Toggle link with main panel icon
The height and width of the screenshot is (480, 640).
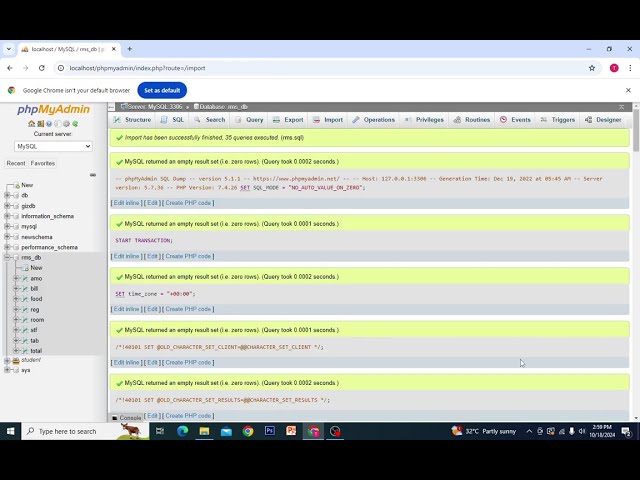93,175
